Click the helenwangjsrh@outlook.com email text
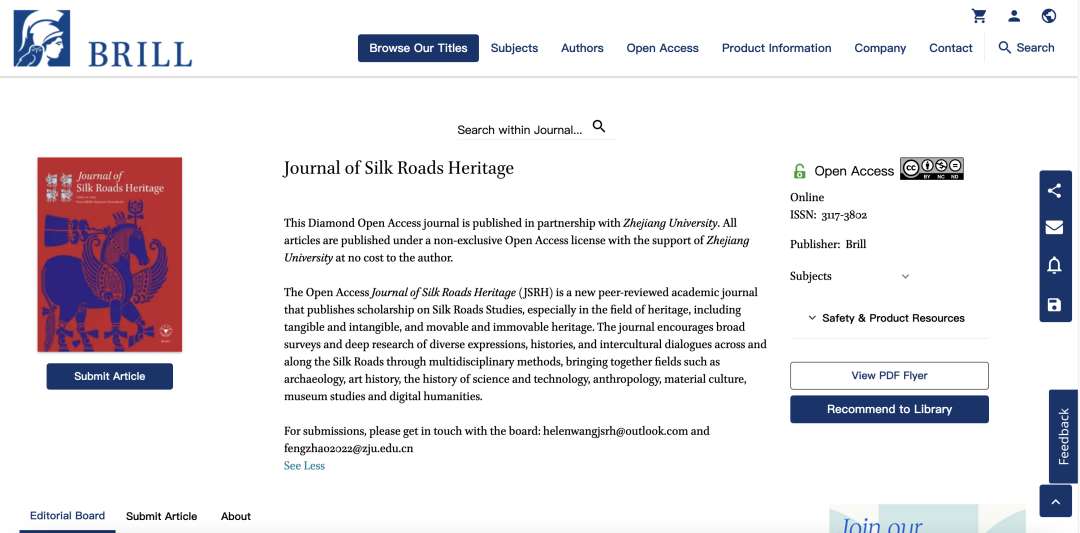The height and width of the screenshot is (533, 1080). [616, 431]
